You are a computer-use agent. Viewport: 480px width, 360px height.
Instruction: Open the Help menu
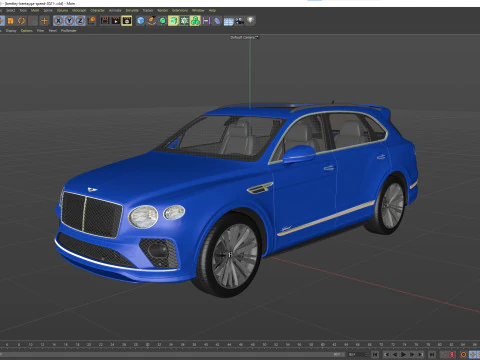[x=212, y=10]
